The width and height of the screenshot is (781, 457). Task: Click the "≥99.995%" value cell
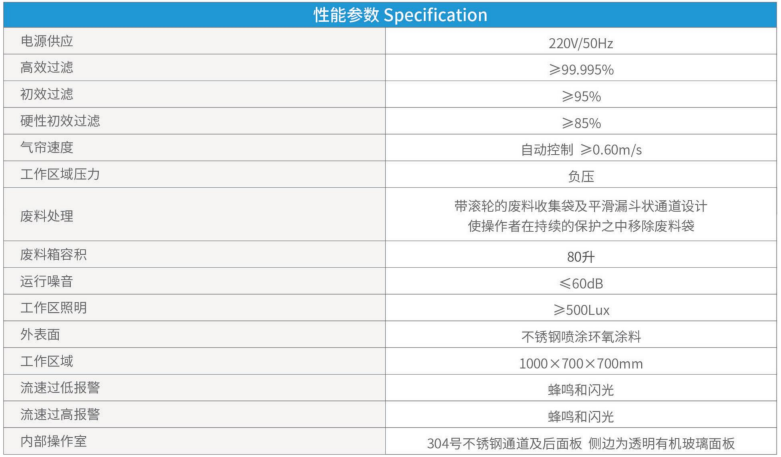pyautogui.click(x=581, y=70)
